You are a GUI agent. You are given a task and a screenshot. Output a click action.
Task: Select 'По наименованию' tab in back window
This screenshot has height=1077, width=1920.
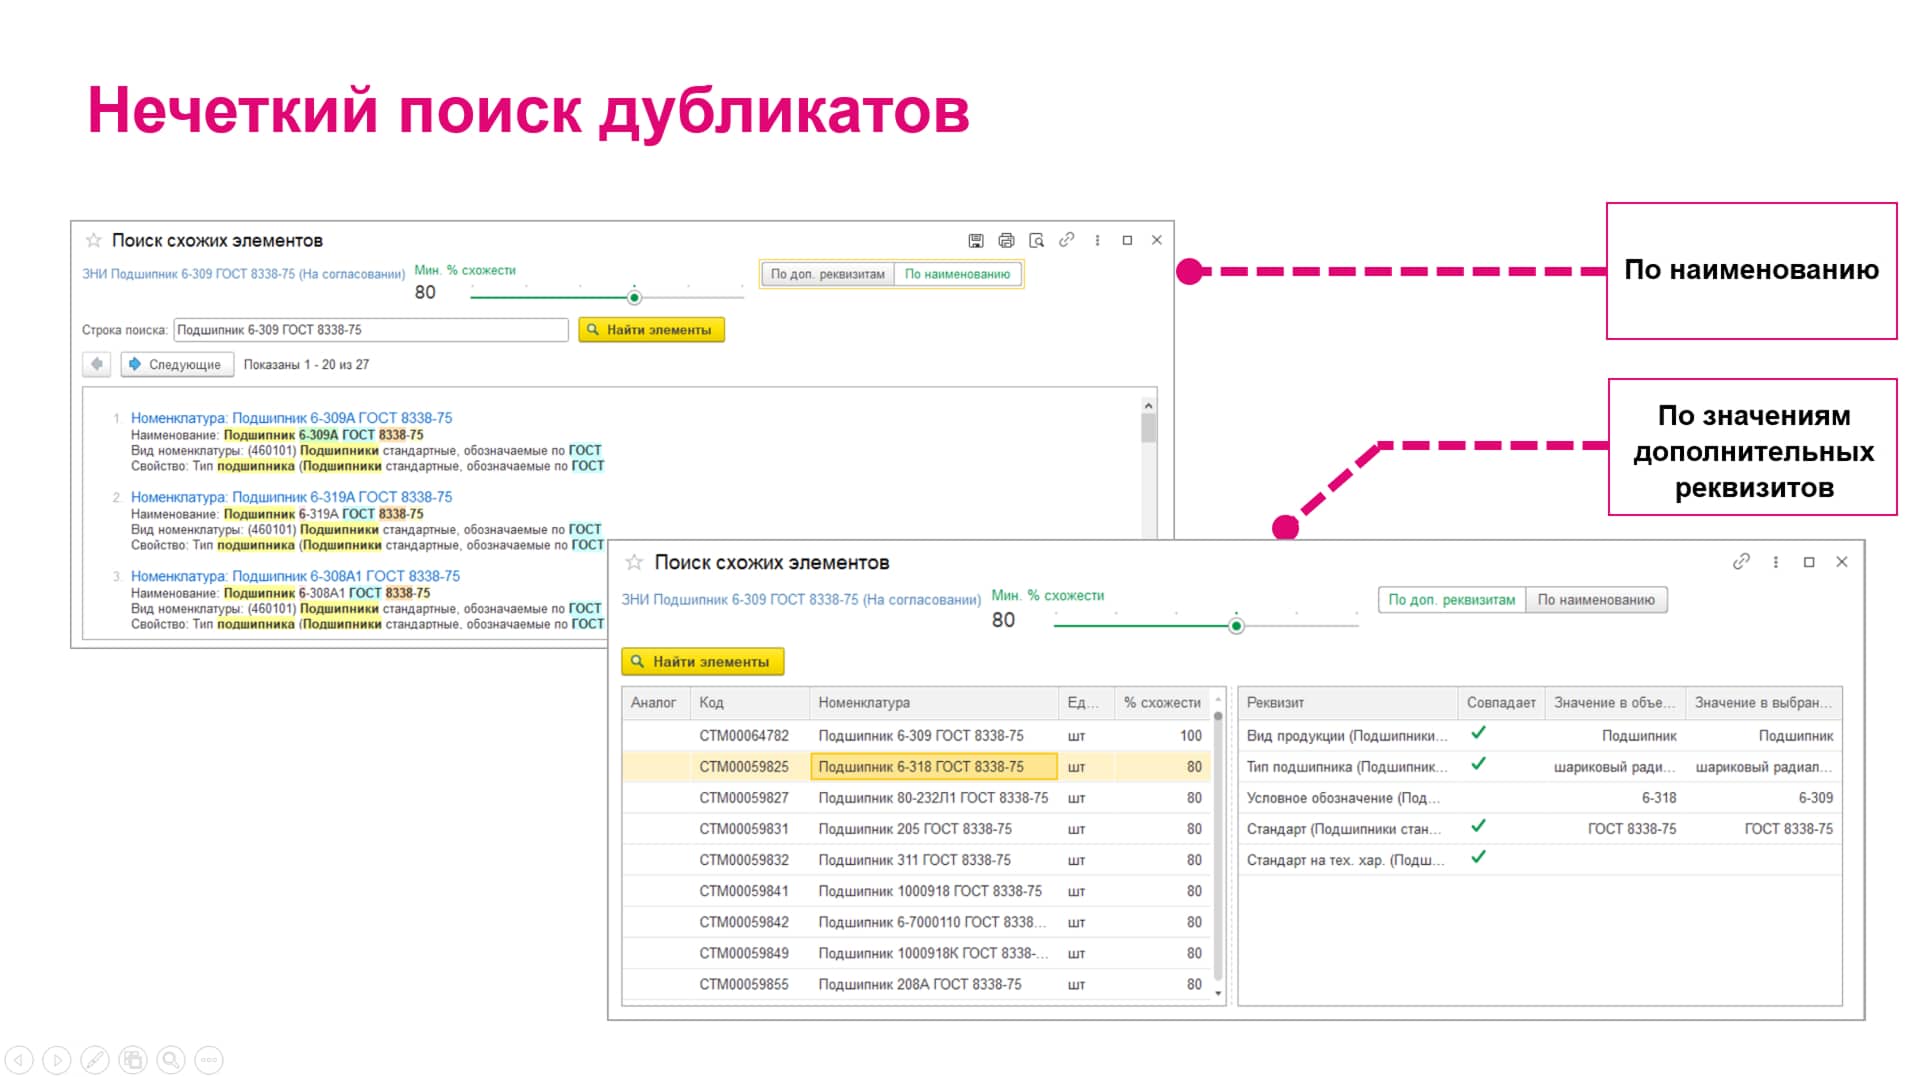(957, 274)
